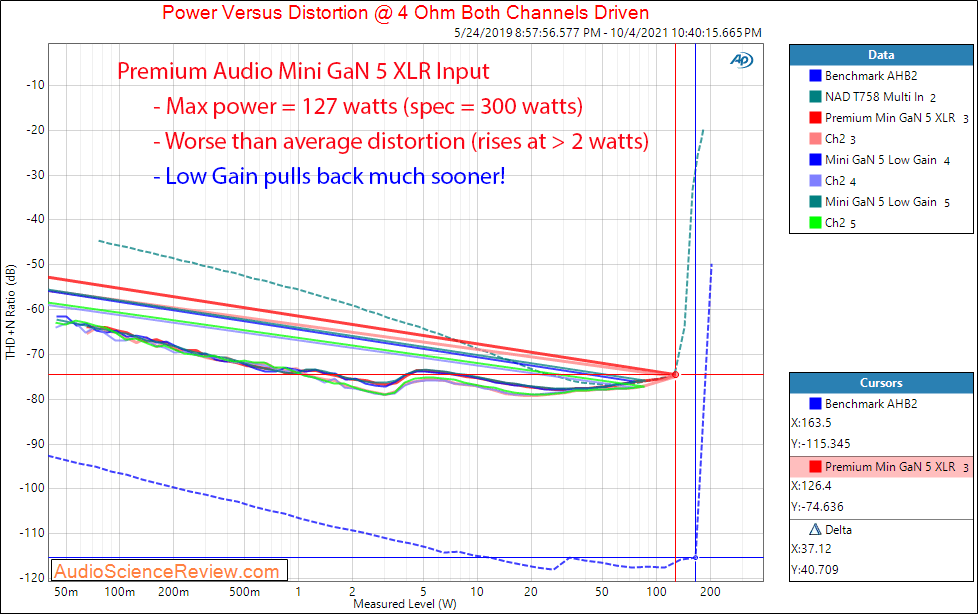Click the red cursor point on the graph
The width and height of the screenshot is (978, 614).
tap(675, 374)
